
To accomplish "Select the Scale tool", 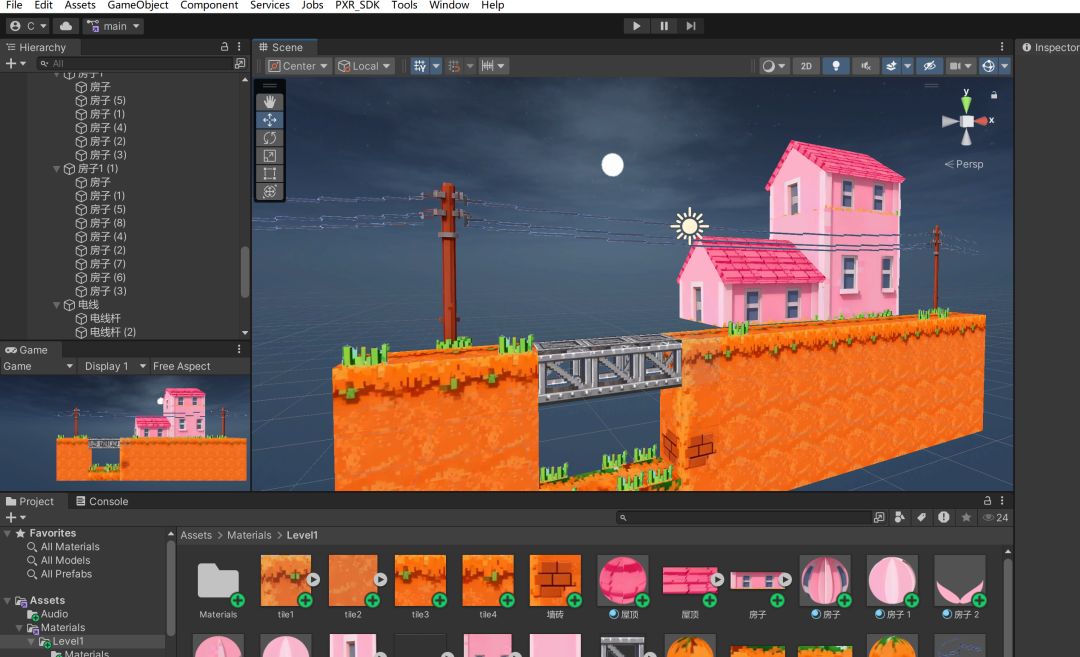I will (x=270, y=156).
